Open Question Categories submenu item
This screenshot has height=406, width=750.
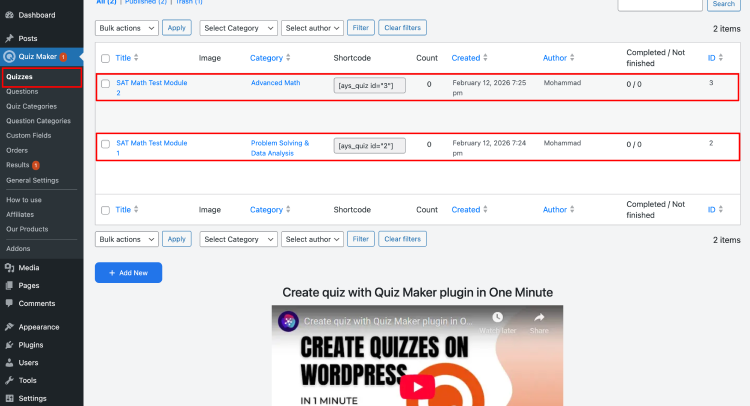click(38, 121)
